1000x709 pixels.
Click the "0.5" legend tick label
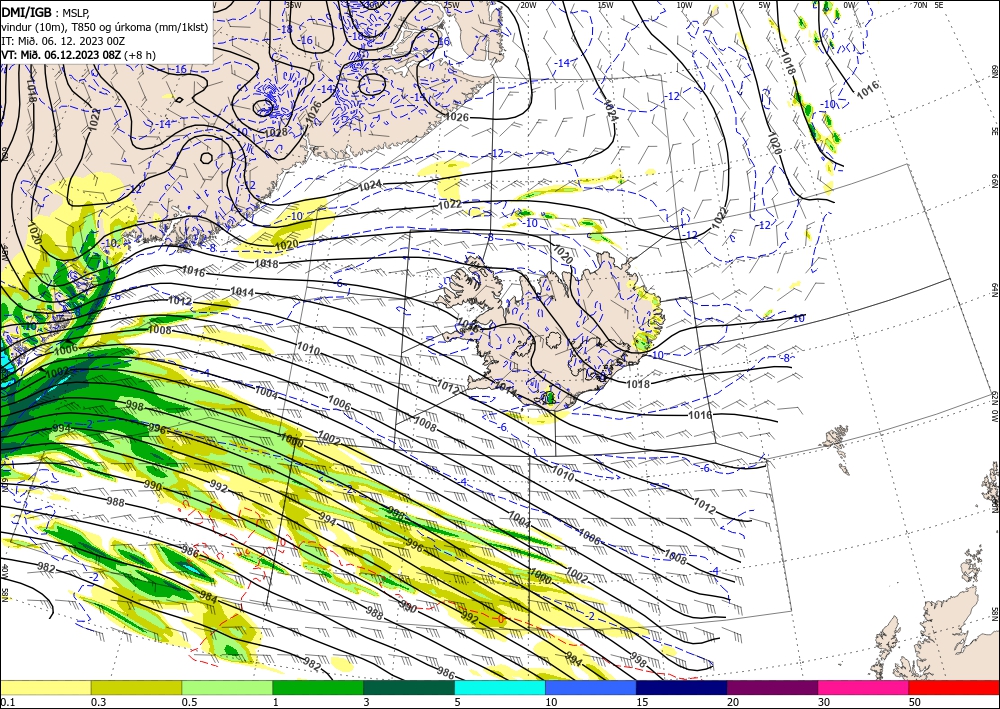point(189,702)
